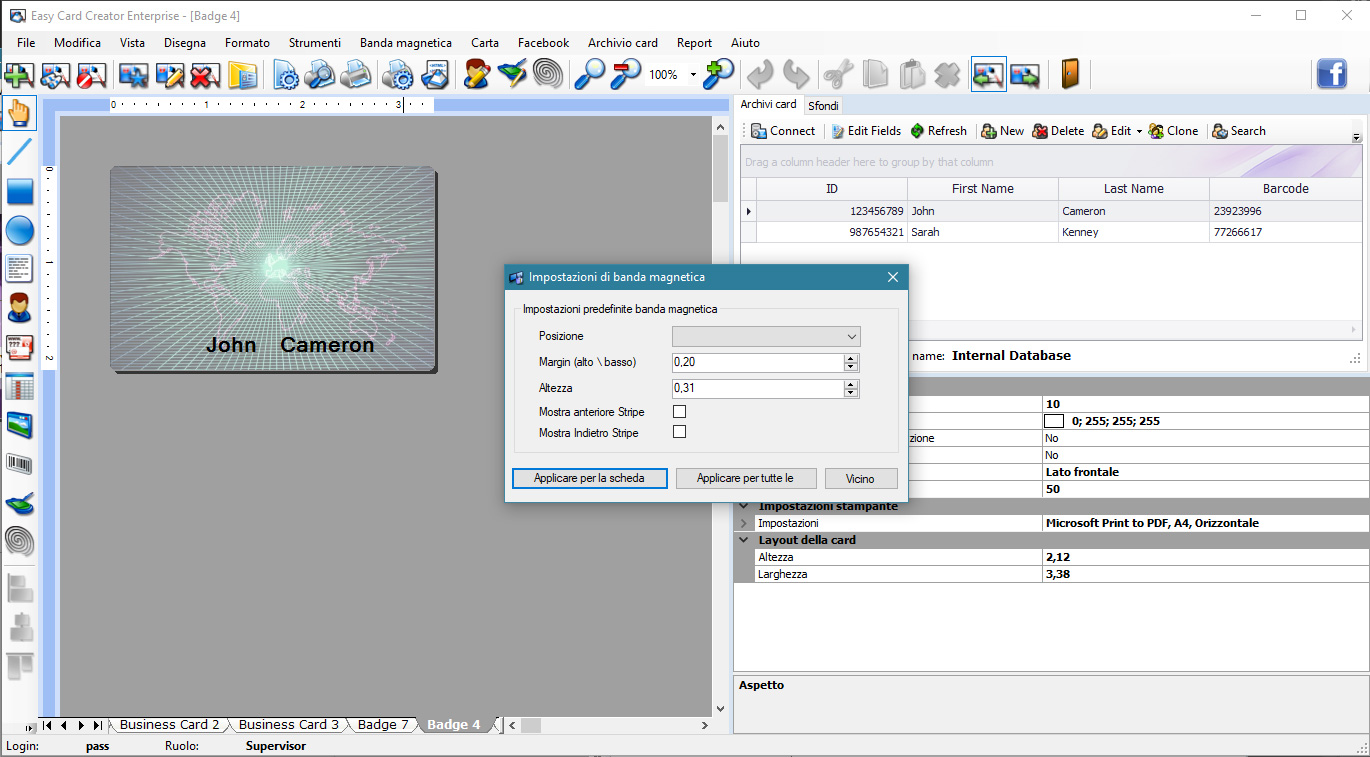Click the zoom out magnifier icon
The image size is (1370, 757).
click(626, 75)
